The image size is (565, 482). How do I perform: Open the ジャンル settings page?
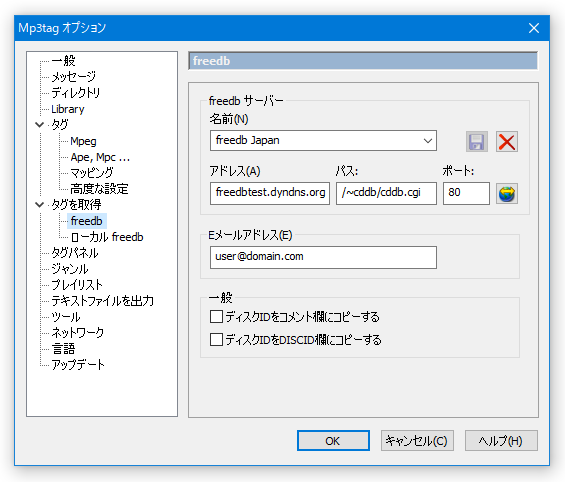[70, 269]
